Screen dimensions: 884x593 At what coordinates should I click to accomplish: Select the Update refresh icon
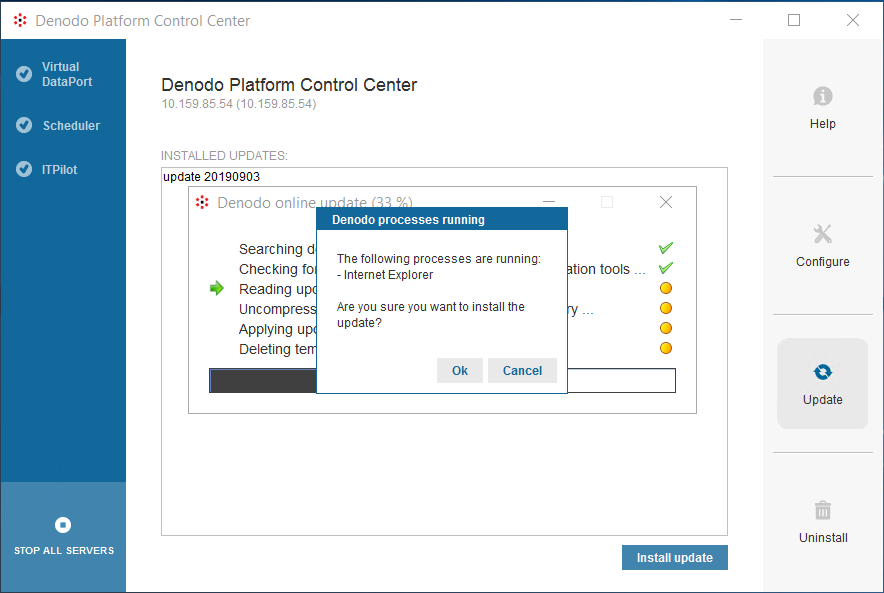tap(822, 372)
